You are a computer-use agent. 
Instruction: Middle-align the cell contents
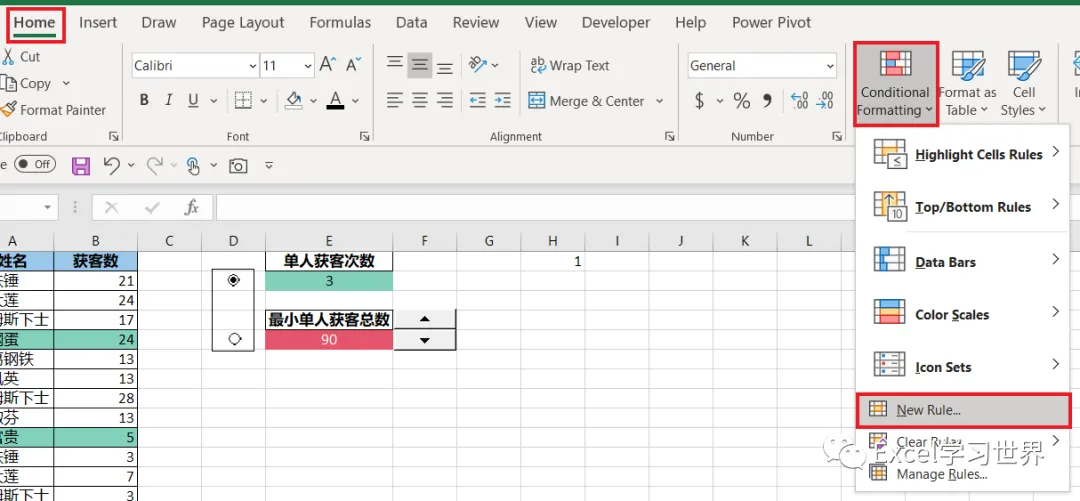coord(419,65)
